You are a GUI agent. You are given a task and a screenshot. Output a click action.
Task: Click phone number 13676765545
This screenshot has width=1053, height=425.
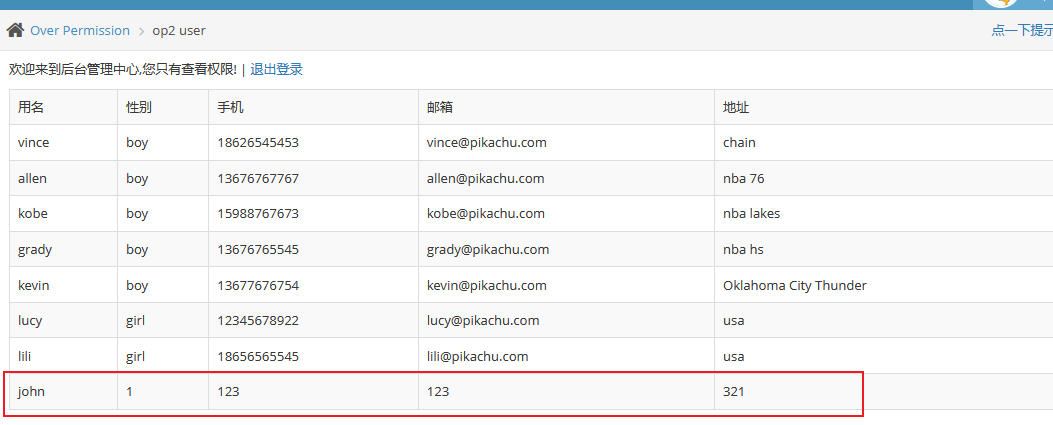tap(258, 250)
